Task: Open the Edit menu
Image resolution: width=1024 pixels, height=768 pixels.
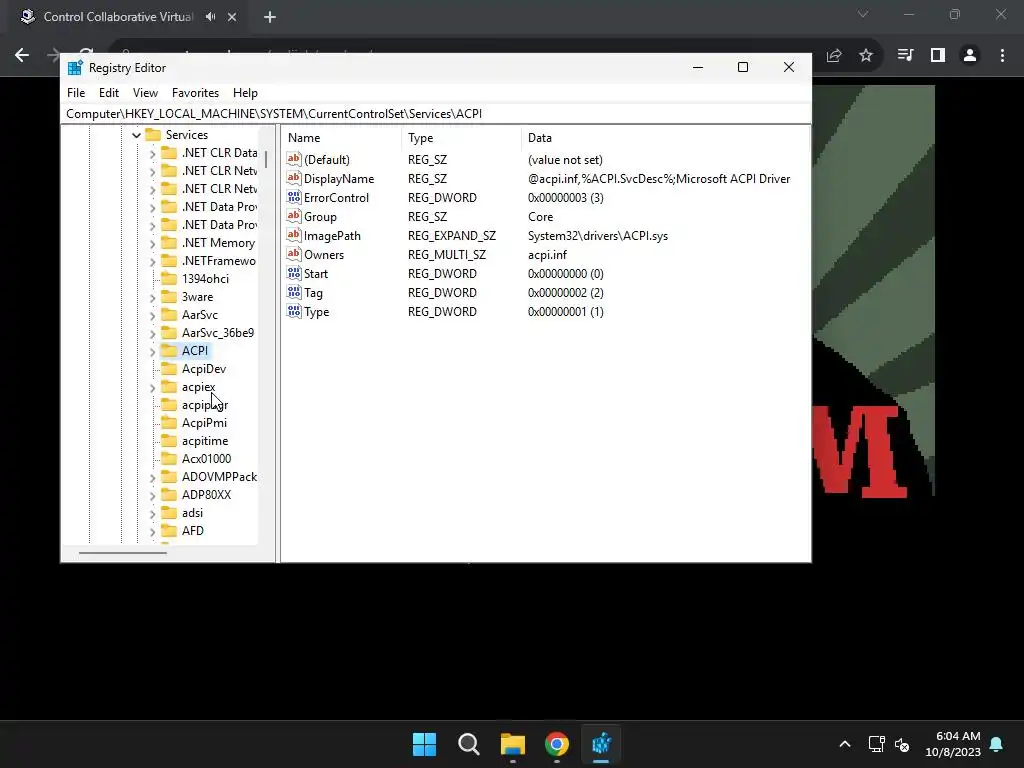Action: (x=108, y=93)
